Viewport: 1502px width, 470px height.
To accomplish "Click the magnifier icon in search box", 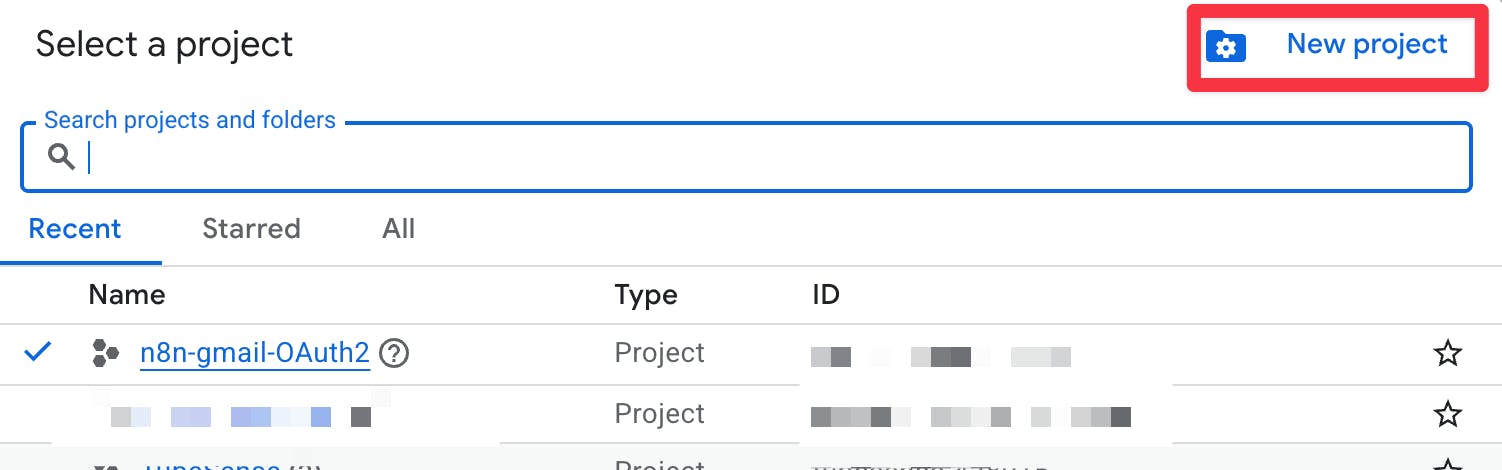I will point(62,156).
